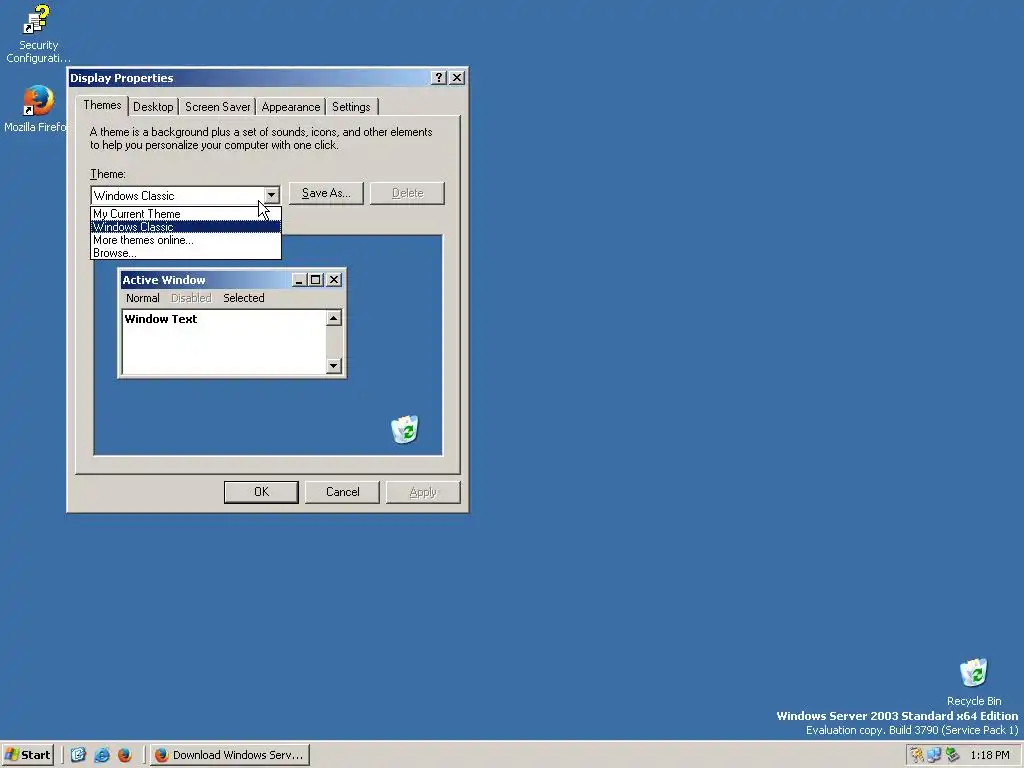Open the Appearance tab
The image size is (1024, 768).
(x=291, y=107)
